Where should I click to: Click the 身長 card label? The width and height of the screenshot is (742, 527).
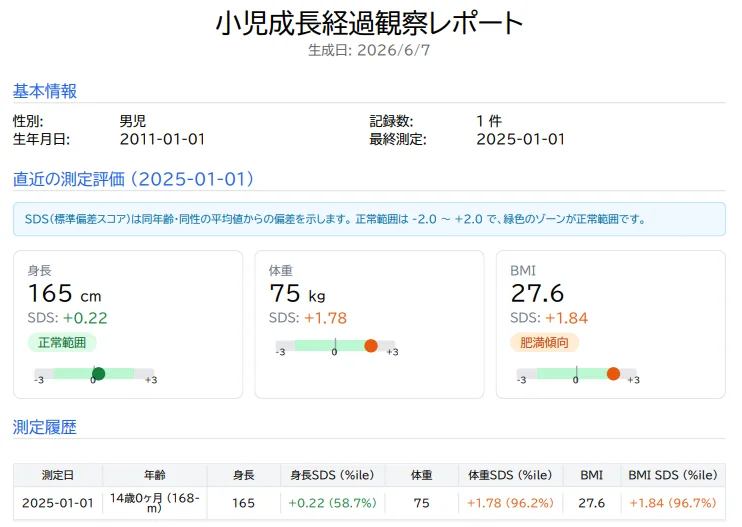(39, 271)
